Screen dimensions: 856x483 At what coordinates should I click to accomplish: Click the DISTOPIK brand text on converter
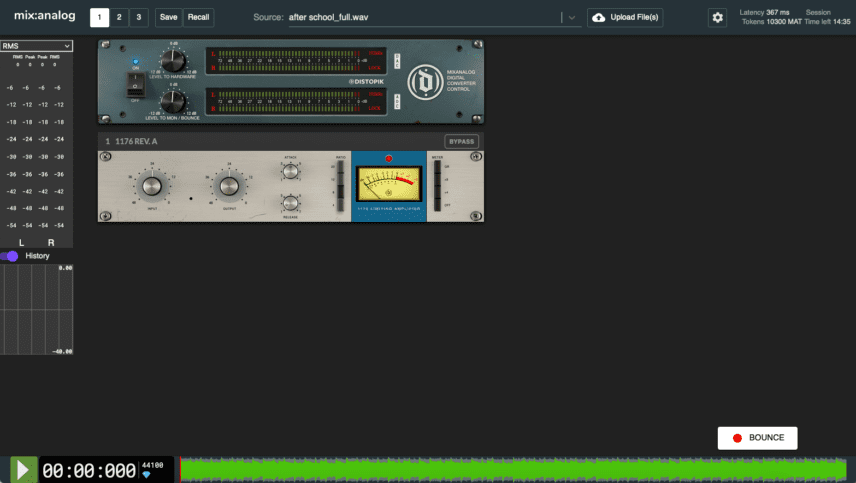[366, 82]
